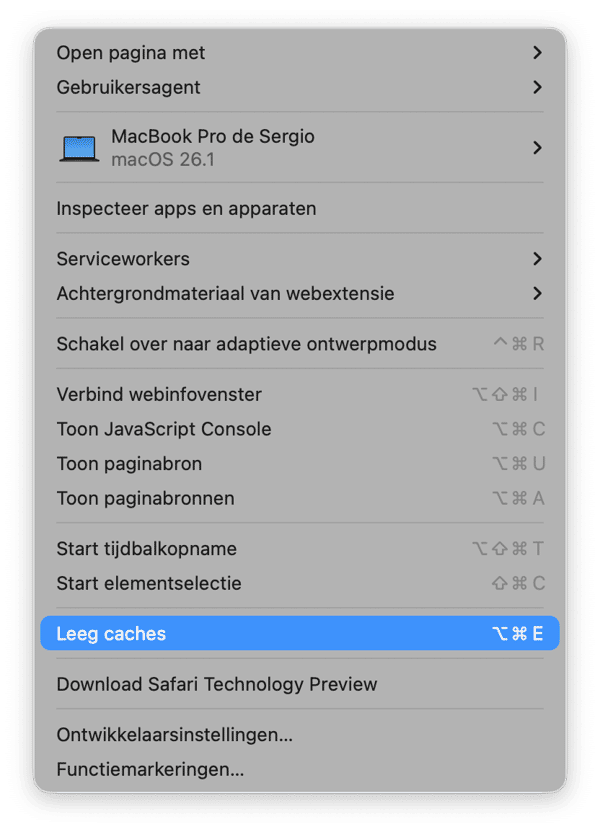Click the MacBook Pro laptop icon

[x=79, y=148]
